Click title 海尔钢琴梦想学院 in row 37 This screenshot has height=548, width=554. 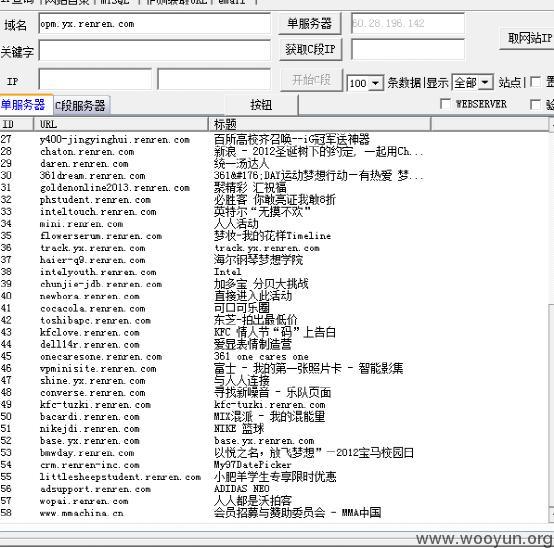[x=258, y=260]
